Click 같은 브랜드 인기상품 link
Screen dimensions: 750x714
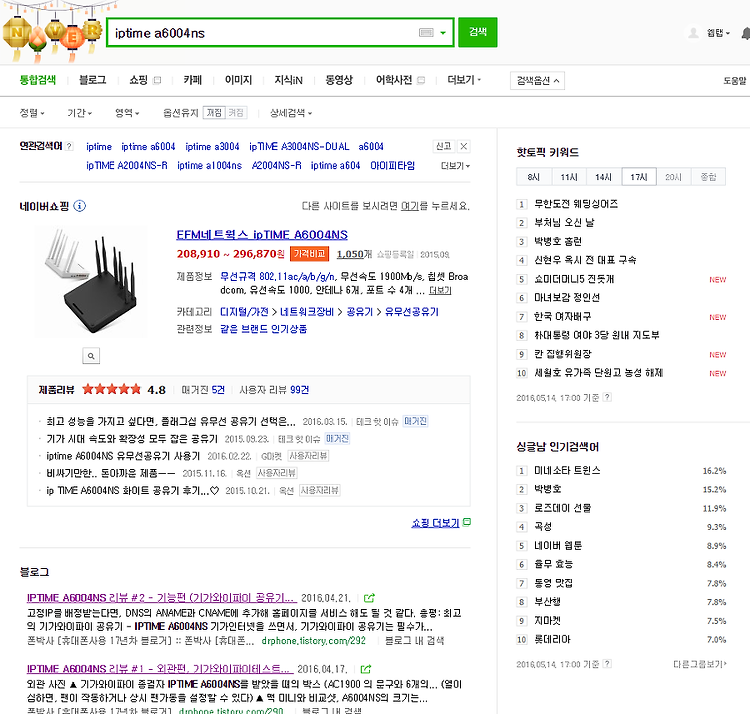[x=264, y=329]
